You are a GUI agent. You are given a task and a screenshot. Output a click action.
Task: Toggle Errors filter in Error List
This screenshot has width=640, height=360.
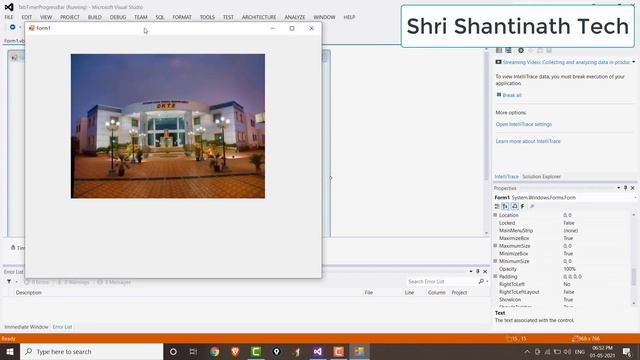pos(36,282)
